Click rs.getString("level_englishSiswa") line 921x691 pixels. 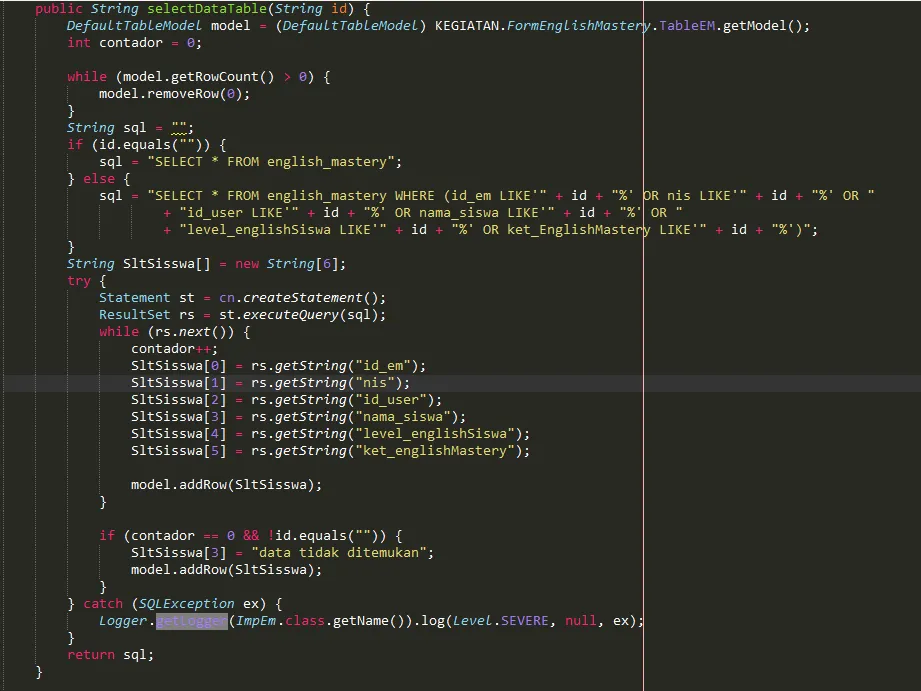pos(330,435)
